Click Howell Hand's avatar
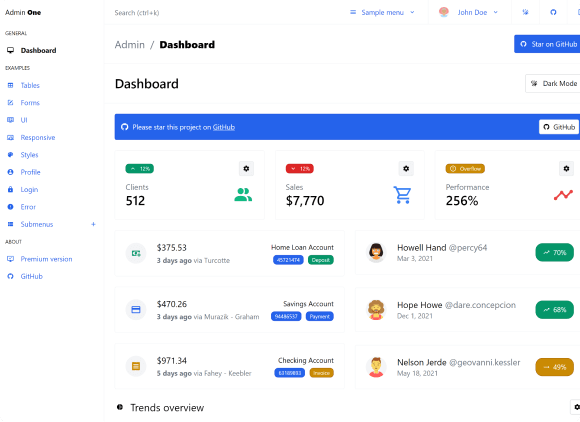Screen dimensions: 580x422 coord(376,252)
